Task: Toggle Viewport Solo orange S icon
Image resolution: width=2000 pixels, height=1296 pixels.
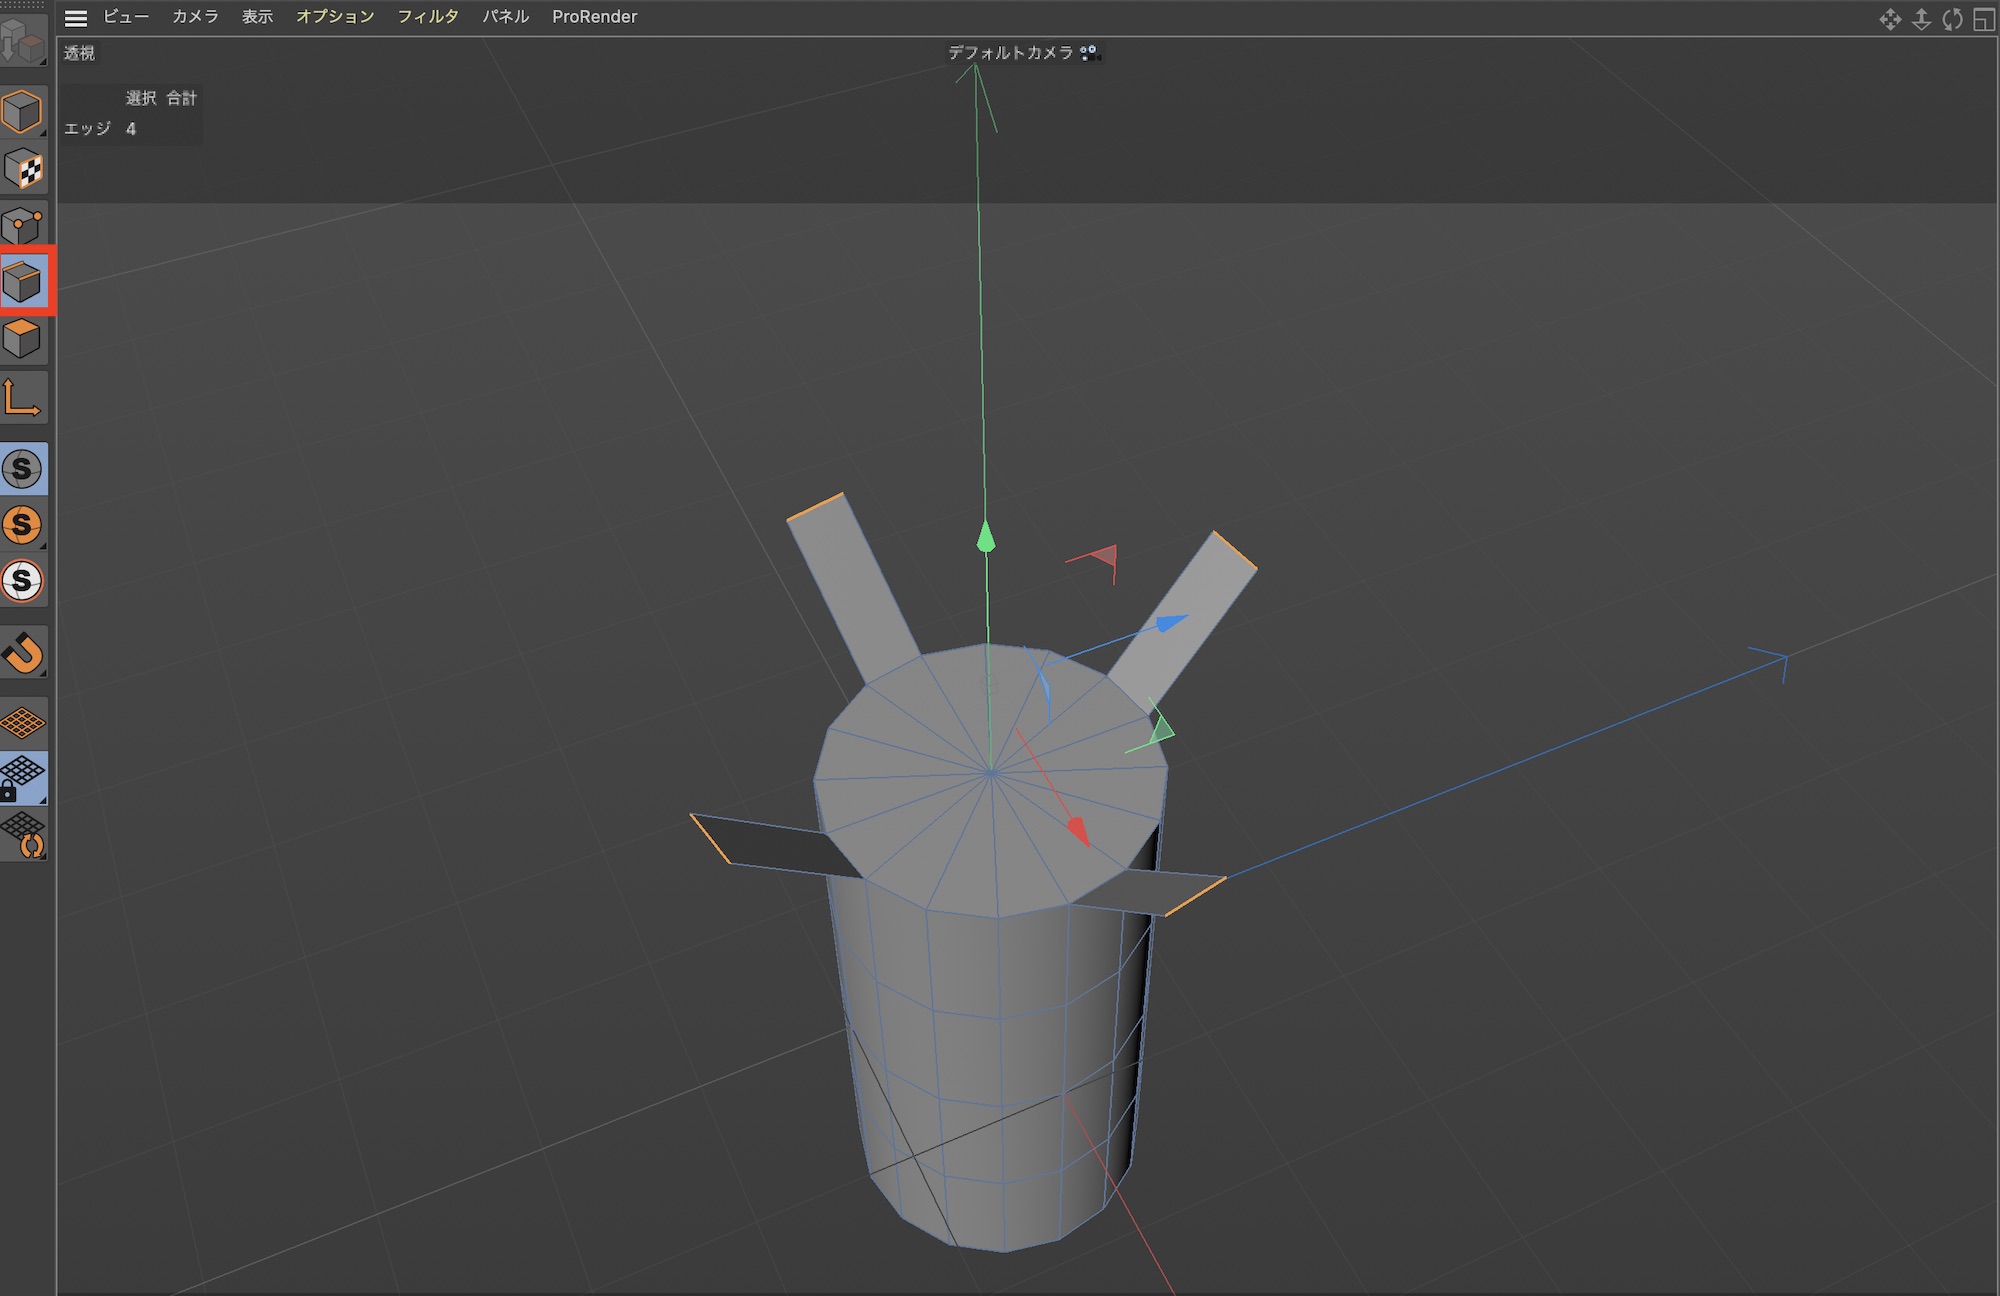Action: [22, 525]
